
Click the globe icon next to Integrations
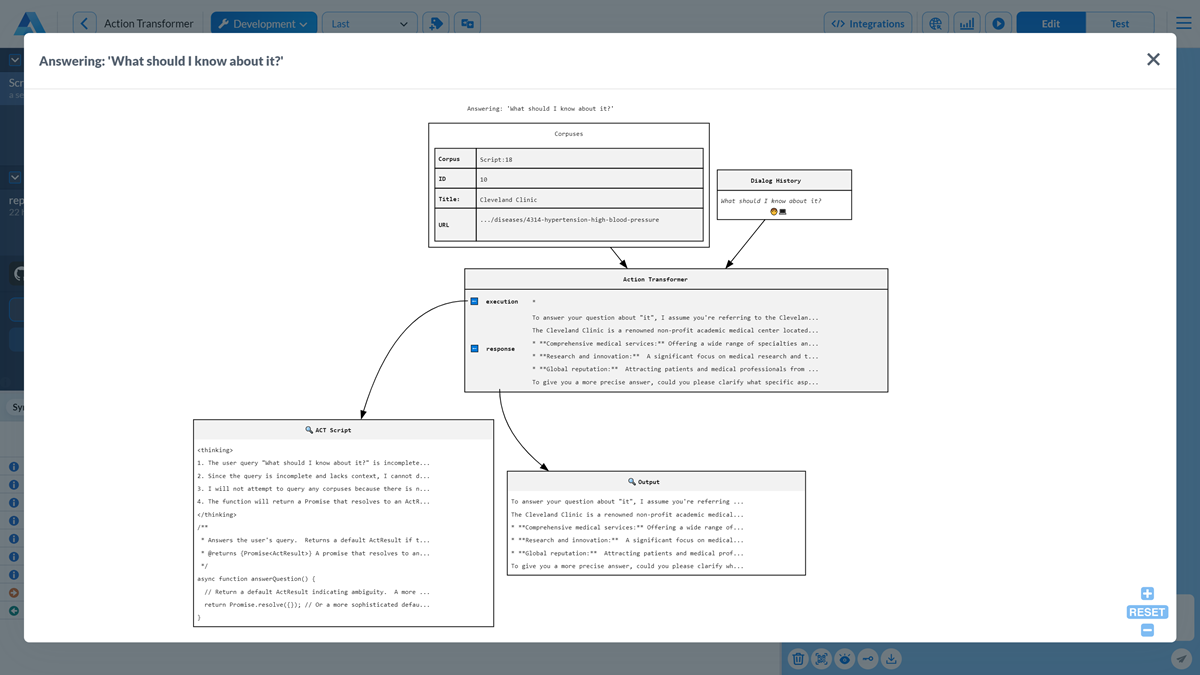click(x=936, y=22)
